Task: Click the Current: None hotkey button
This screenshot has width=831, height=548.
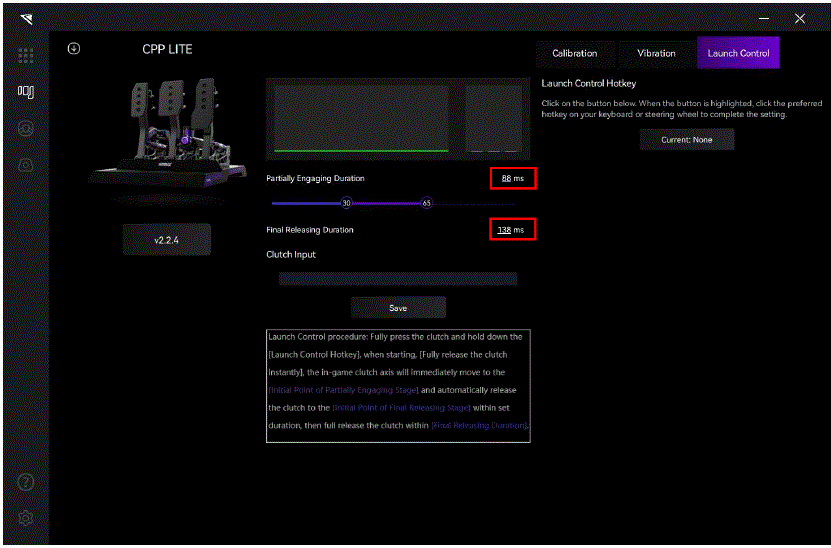Action: 687,140
